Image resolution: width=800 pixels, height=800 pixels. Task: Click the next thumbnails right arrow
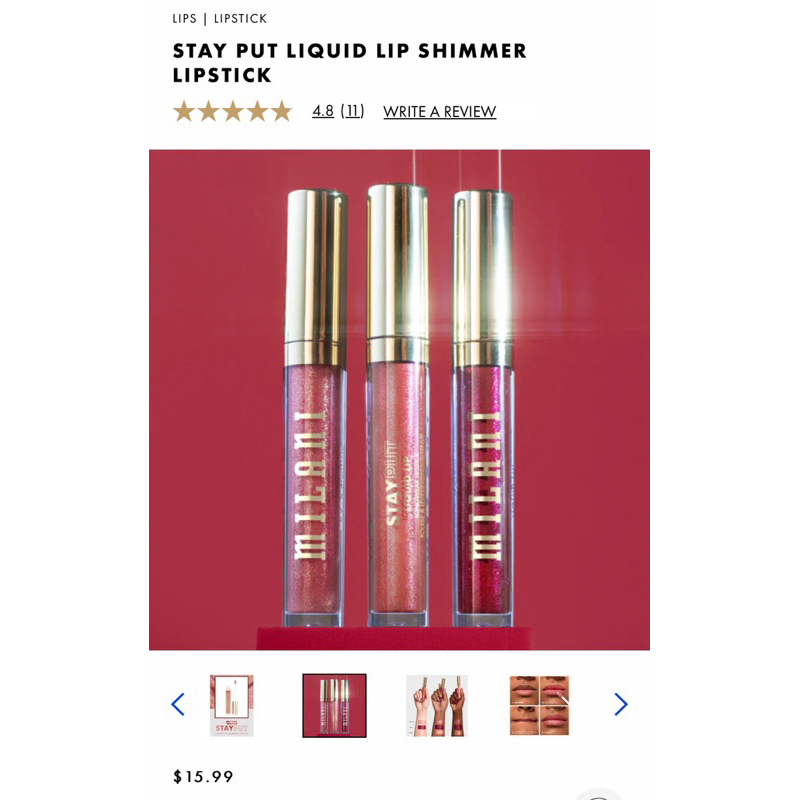(x=621, y=705)
